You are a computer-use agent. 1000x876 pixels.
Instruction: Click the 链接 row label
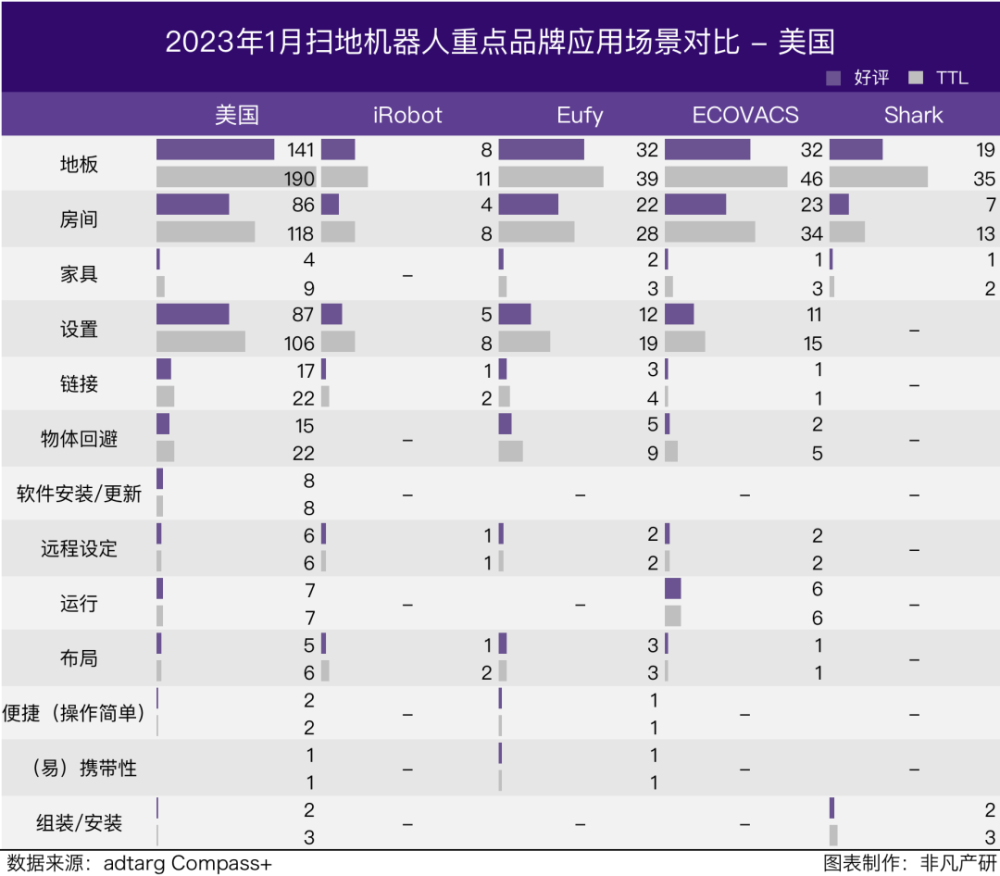coord(79,384)
